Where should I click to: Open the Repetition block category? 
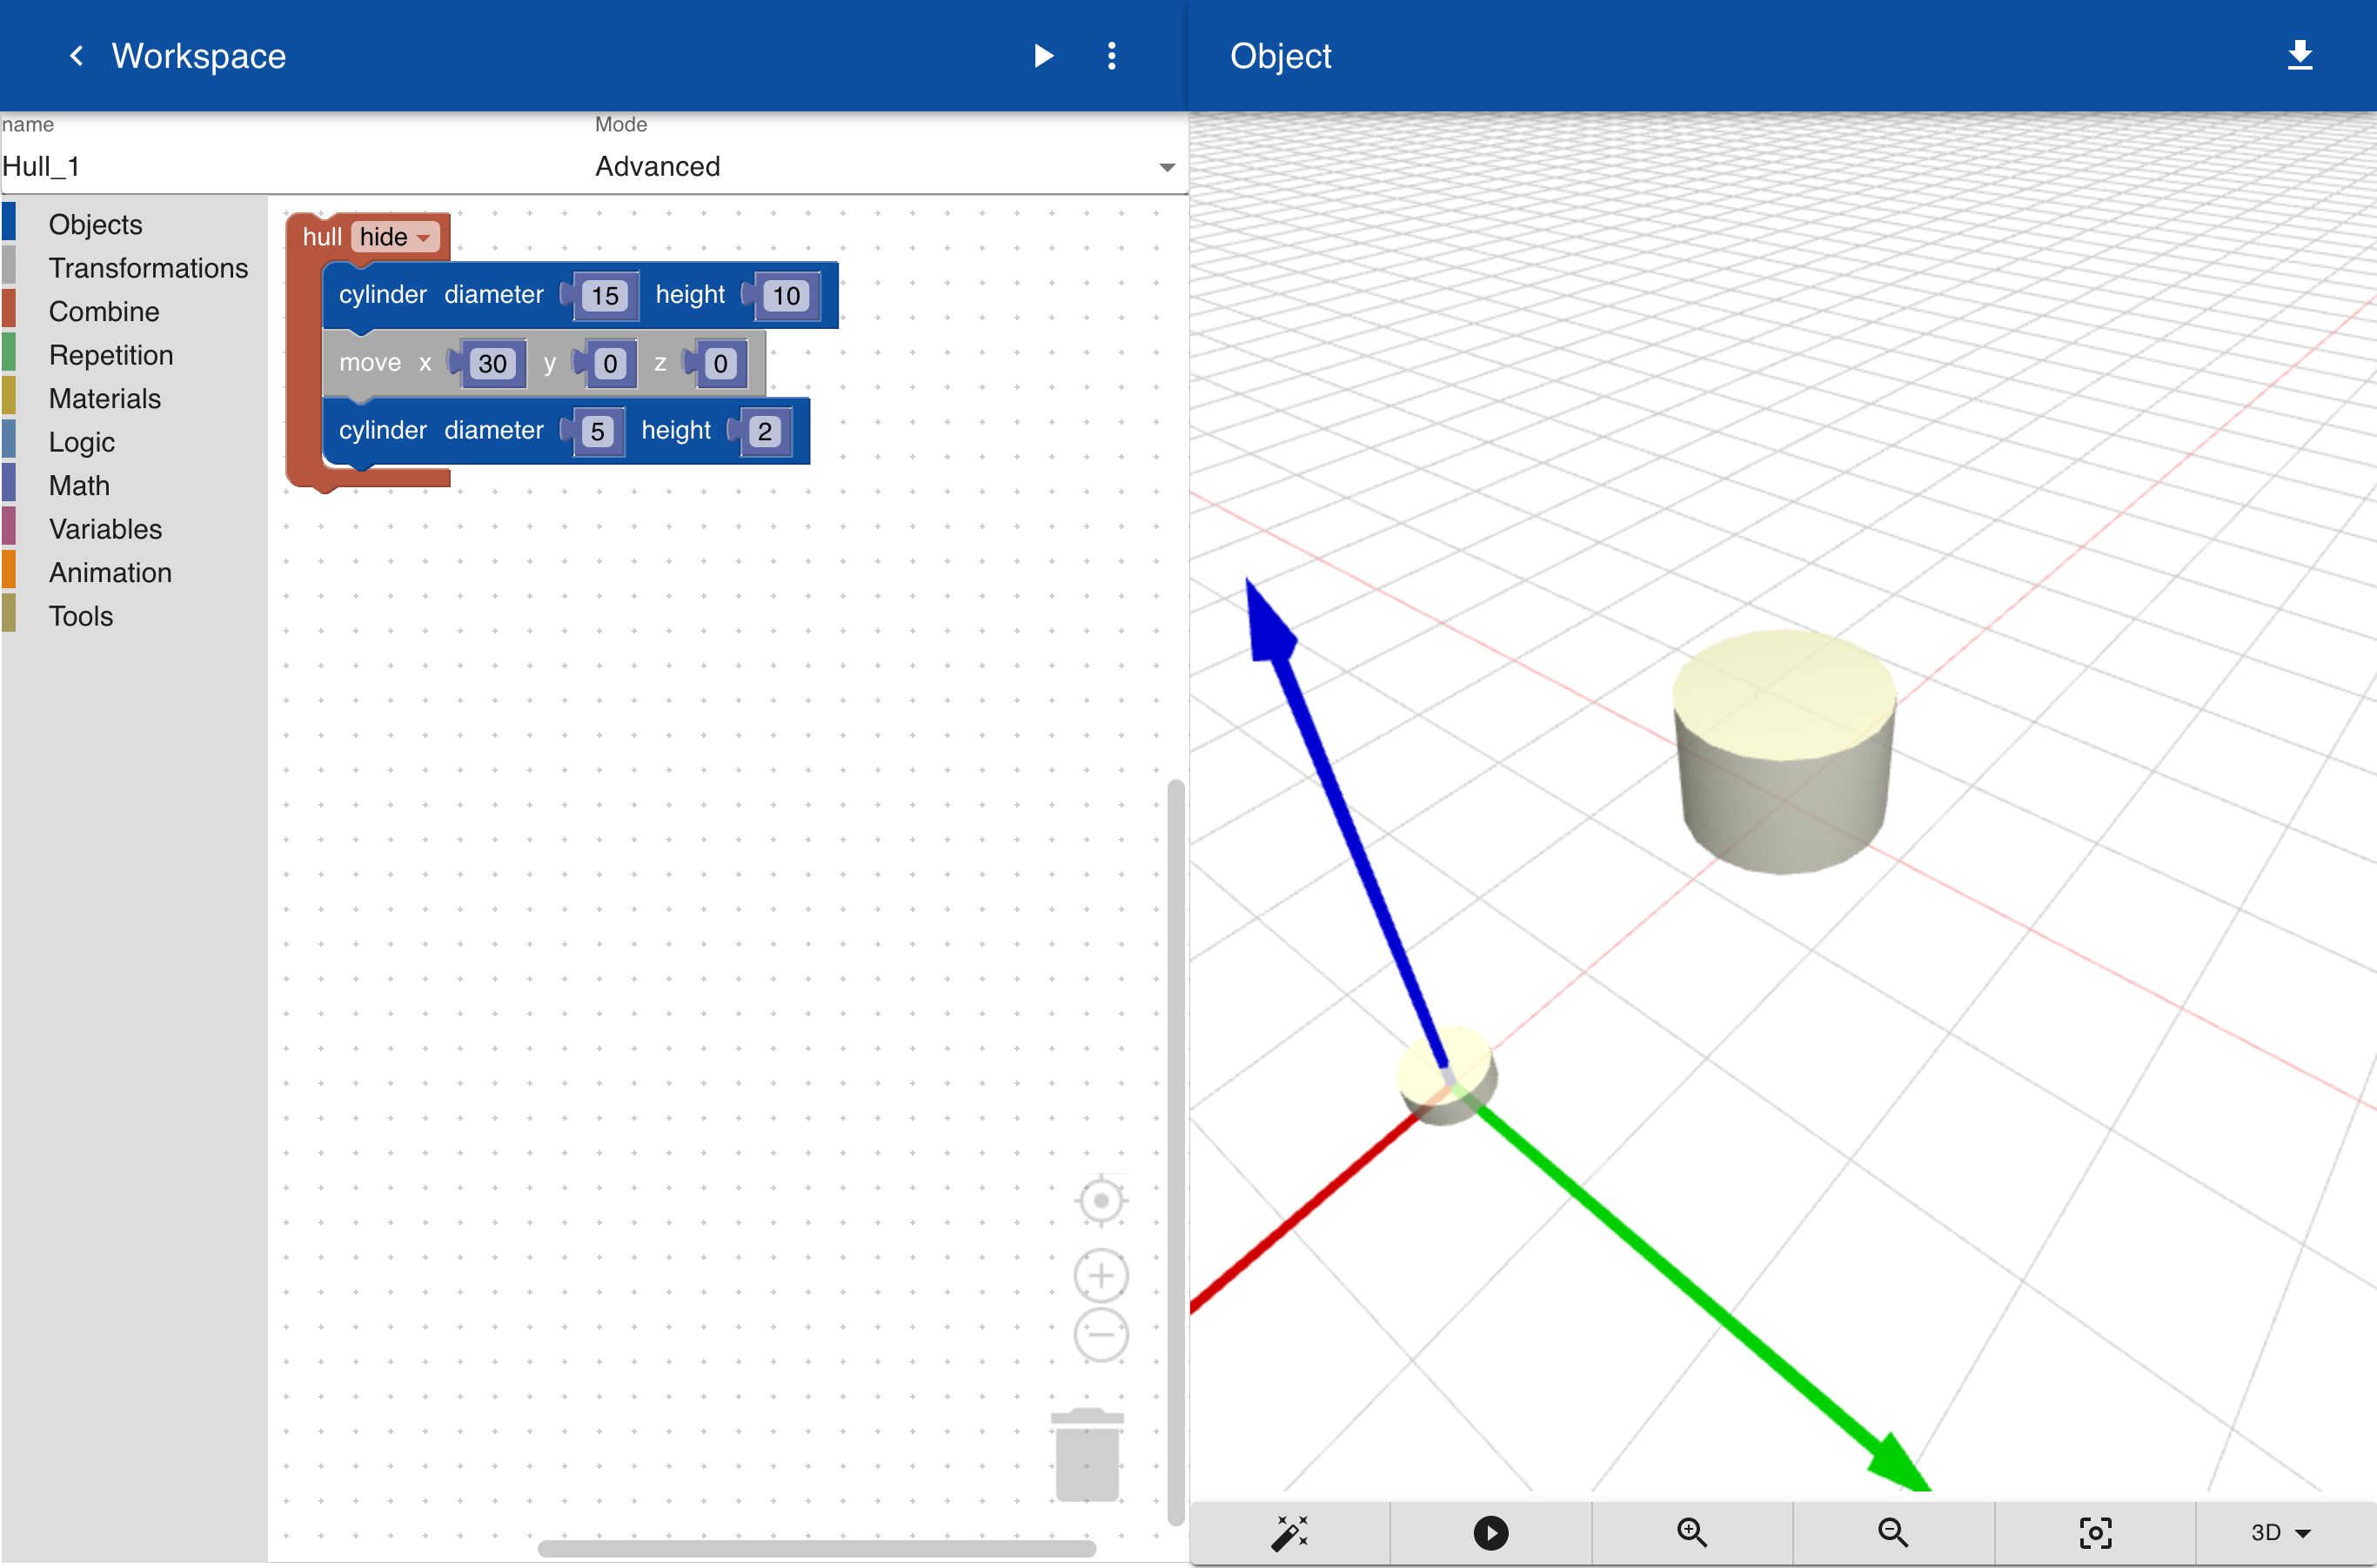(111, 355)
